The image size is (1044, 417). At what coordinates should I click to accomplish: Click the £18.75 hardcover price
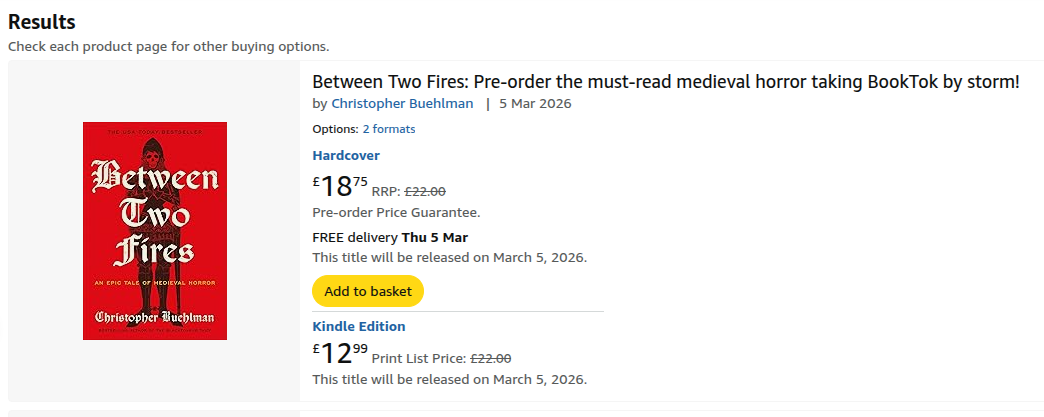(340, 186)
